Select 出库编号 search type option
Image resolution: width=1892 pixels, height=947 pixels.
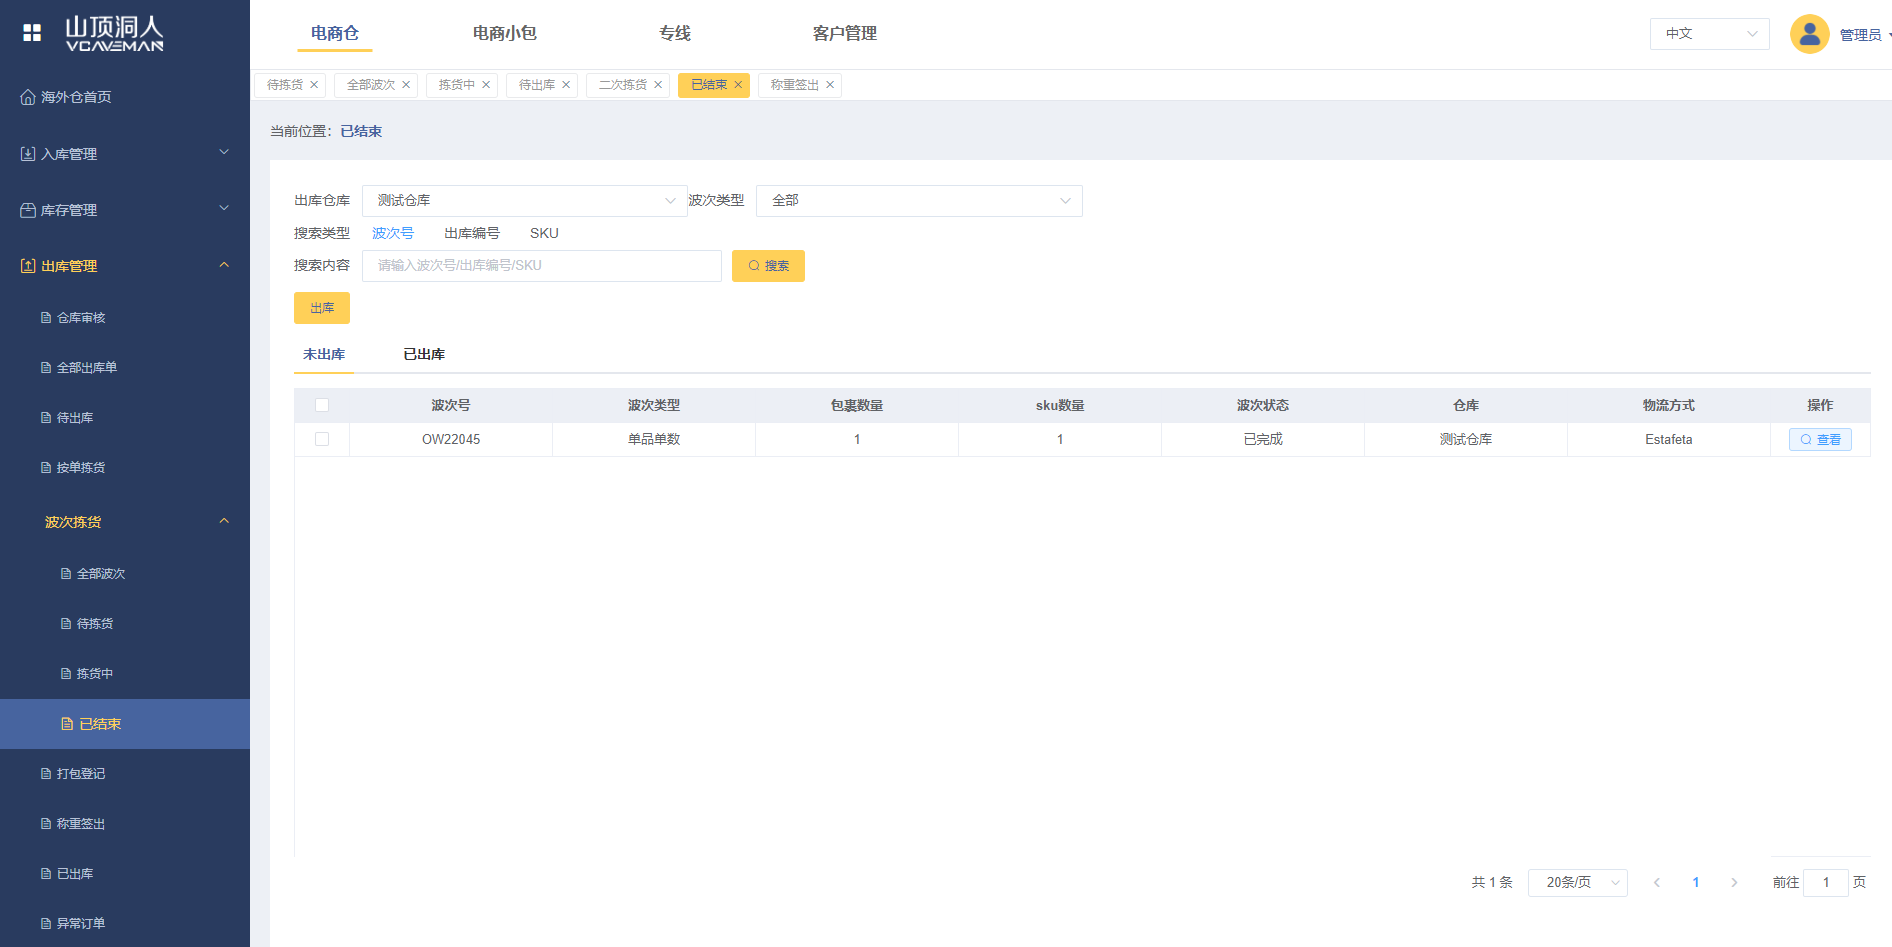pyautogui.click(x=472, y=233)
